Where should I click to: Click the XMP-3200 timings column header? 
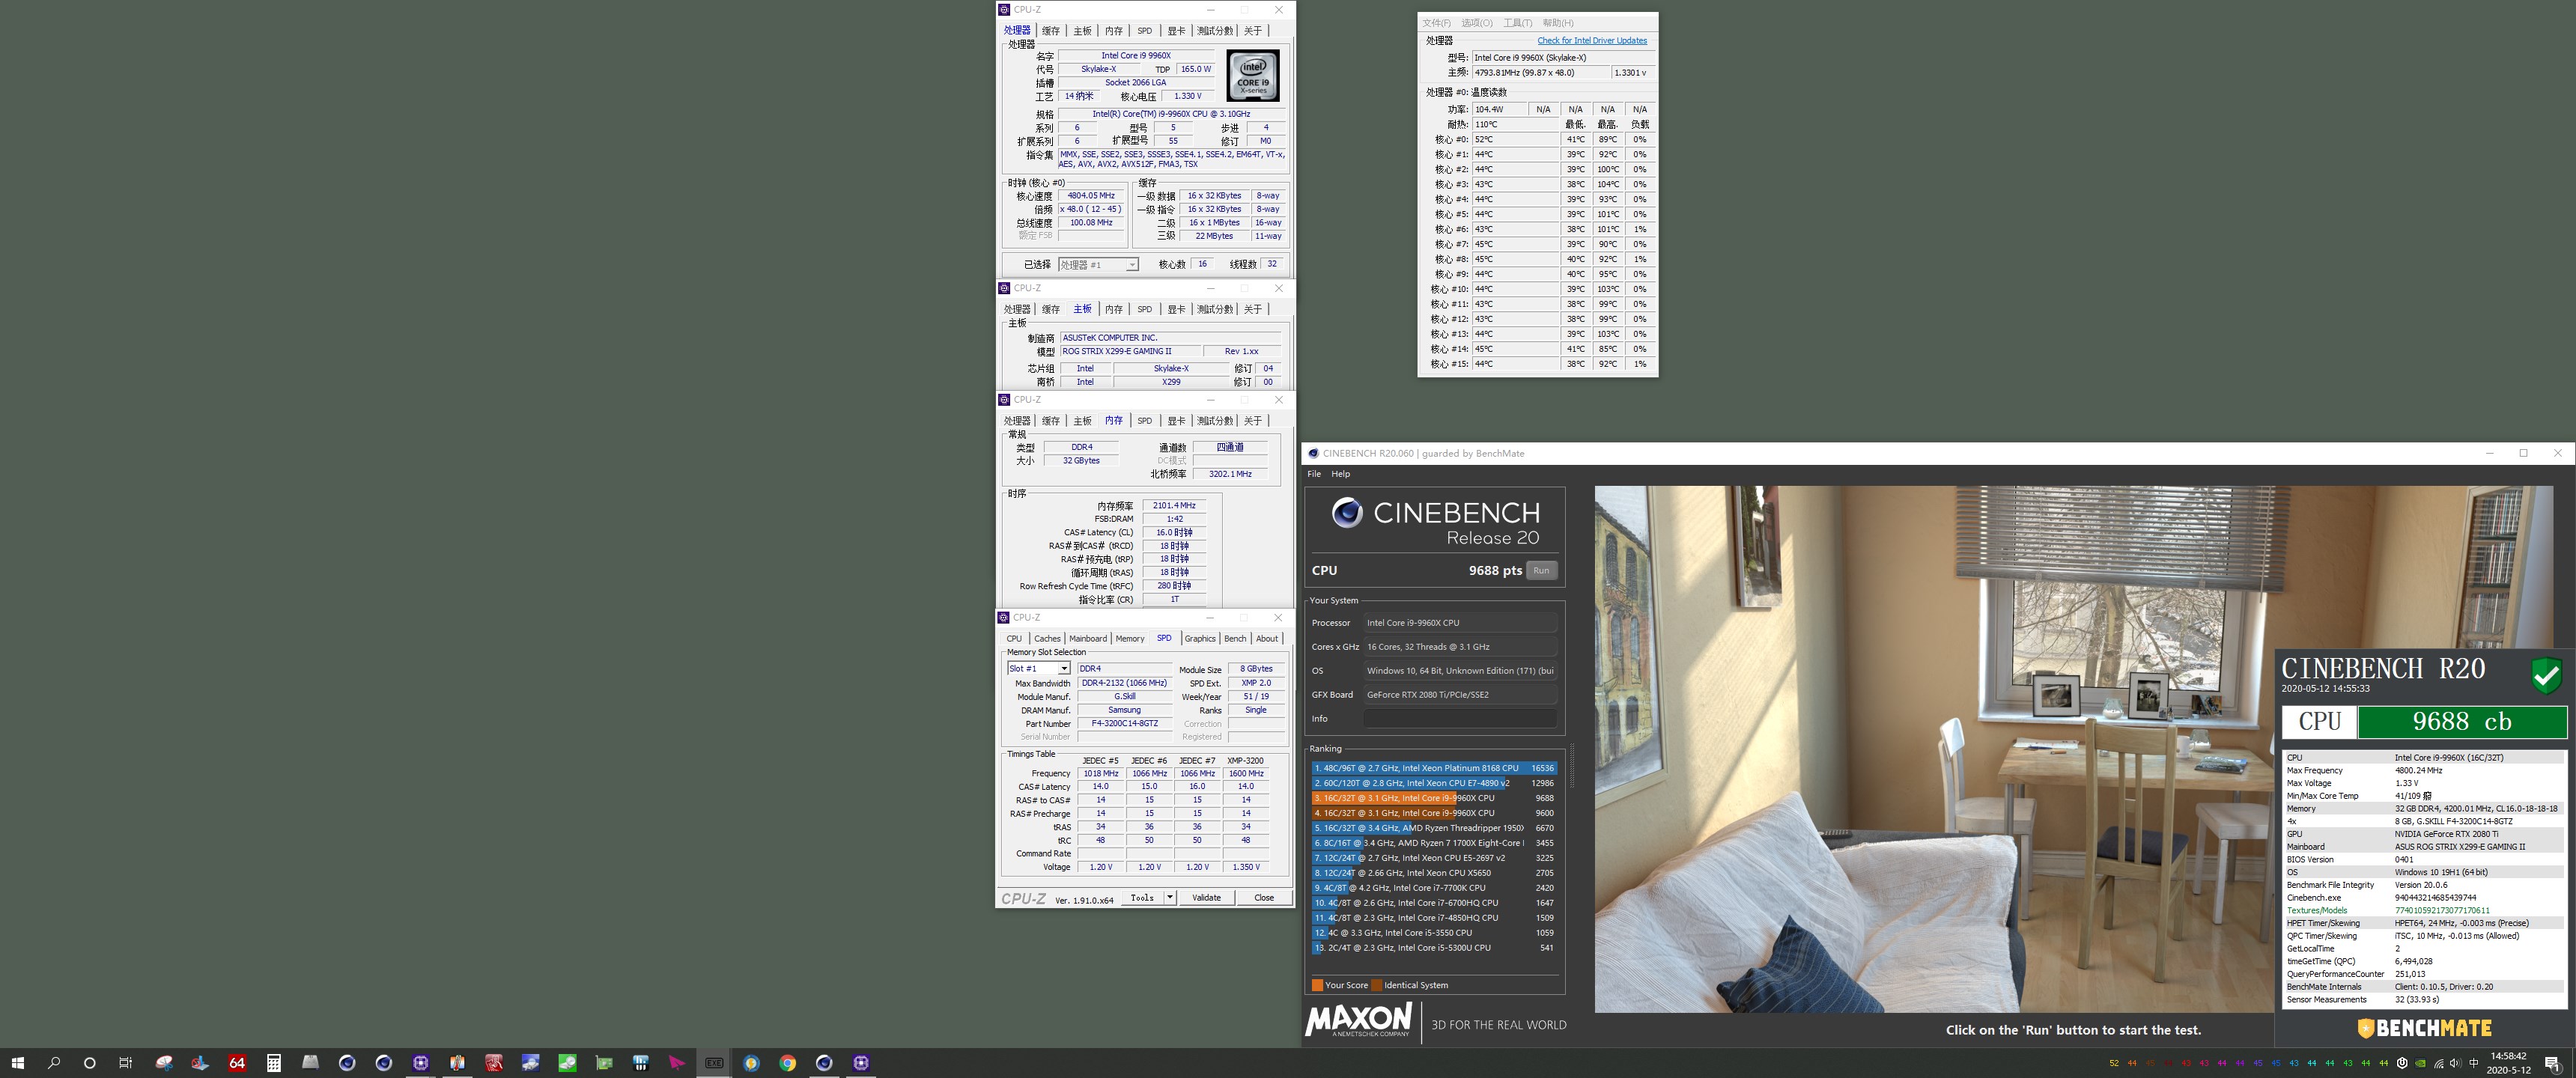1245,761
